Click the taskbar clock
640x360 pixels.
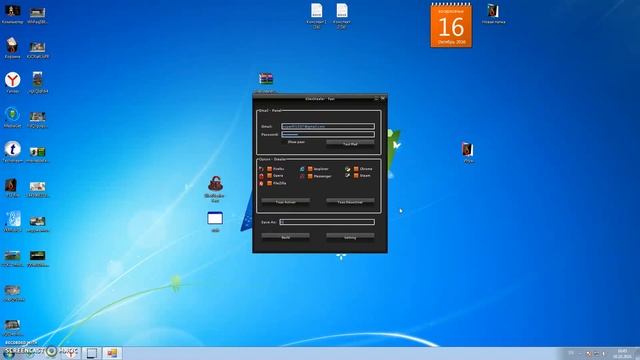point(622,353)
